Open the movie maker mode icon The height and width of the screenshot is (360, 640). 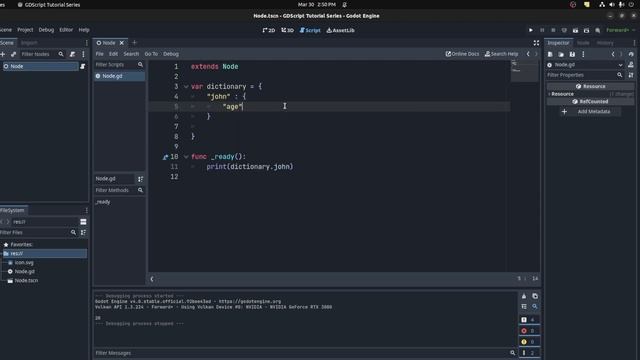pos(598,30)
